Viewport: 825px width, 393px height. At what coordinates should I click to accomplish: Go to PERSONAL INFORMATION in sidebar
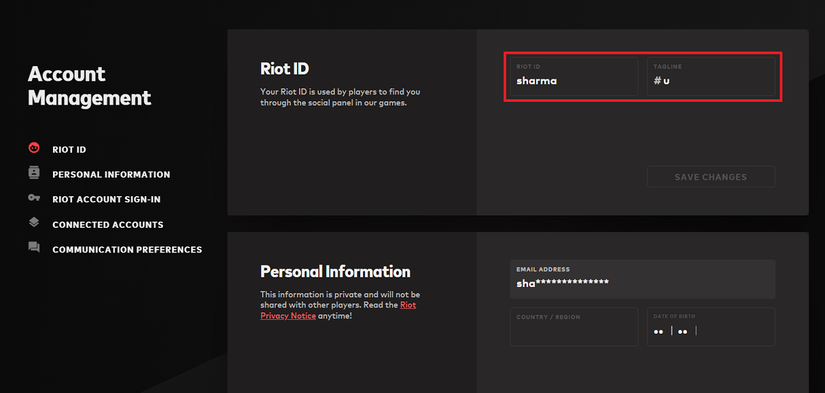click(x=111, y=175)
